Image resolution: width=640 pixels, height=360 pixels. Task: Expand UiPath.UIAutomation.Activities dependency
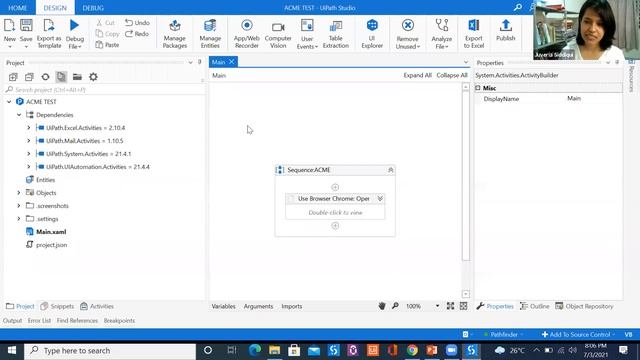click(29, 167)
